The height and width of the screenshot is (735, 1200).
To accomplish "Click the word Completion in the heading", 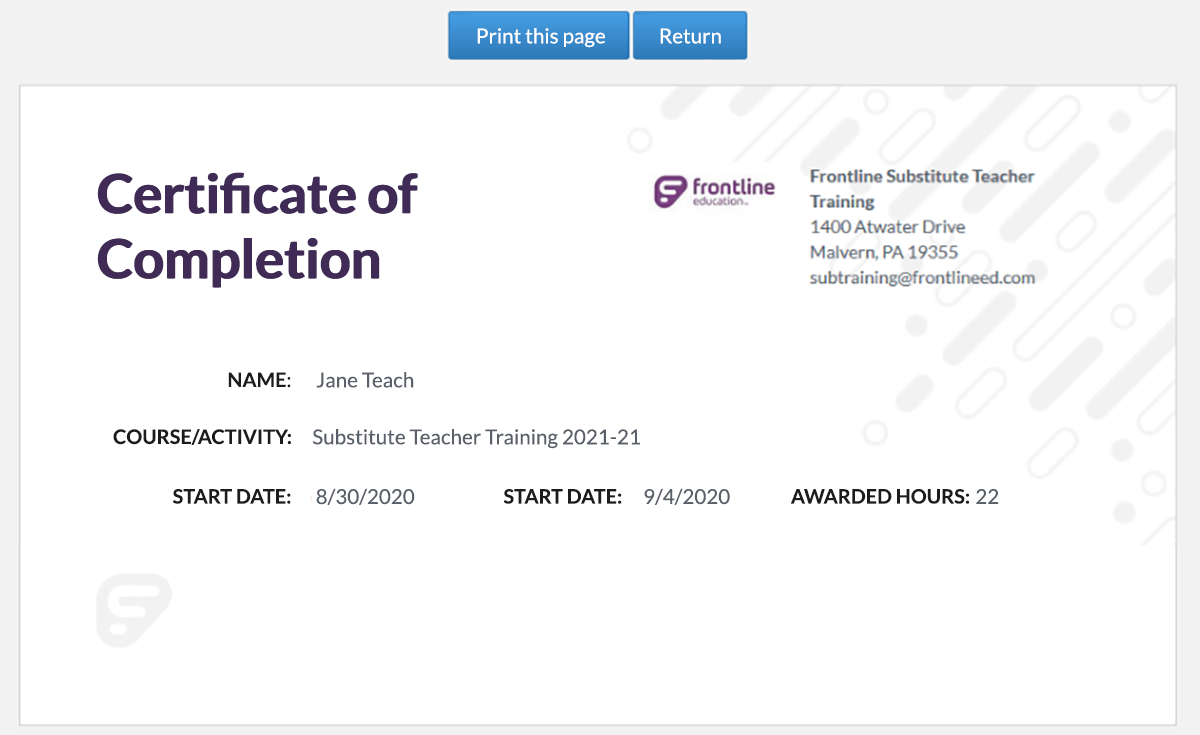I will click(239, 259).
